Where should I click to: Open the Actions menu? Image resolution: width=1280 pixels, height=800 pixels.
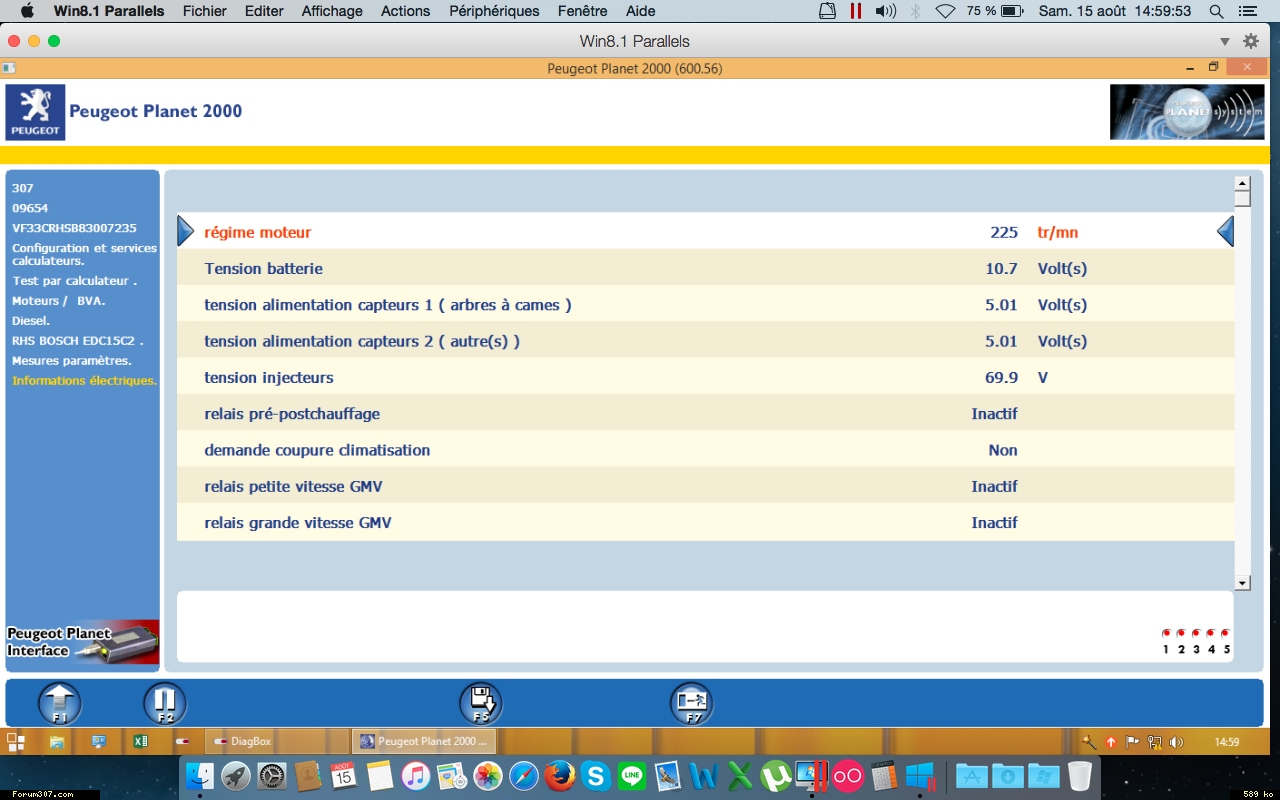point(406,11)
